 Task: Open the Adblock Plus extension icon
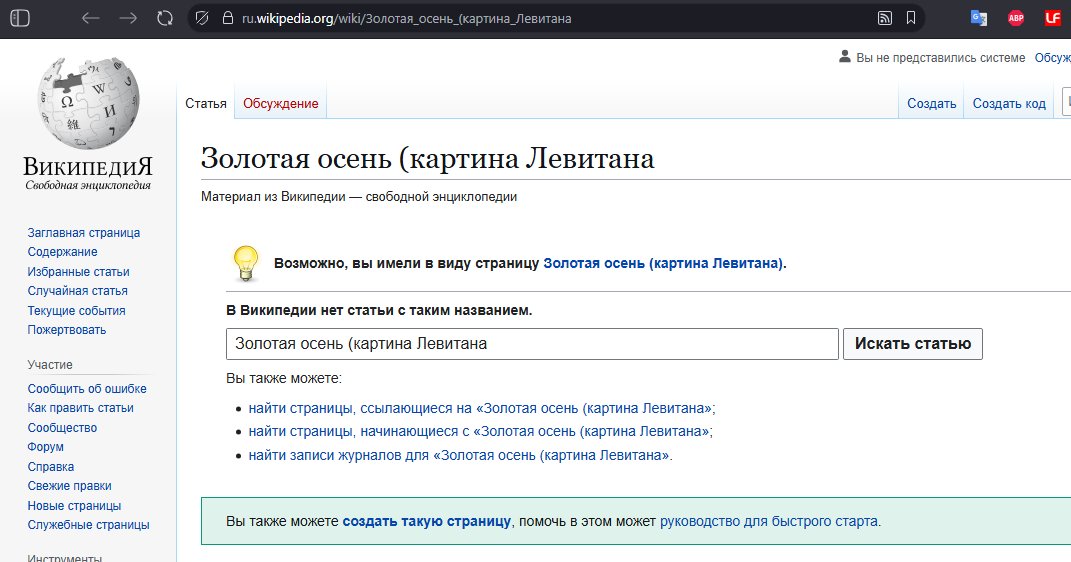pos(1015,18)
